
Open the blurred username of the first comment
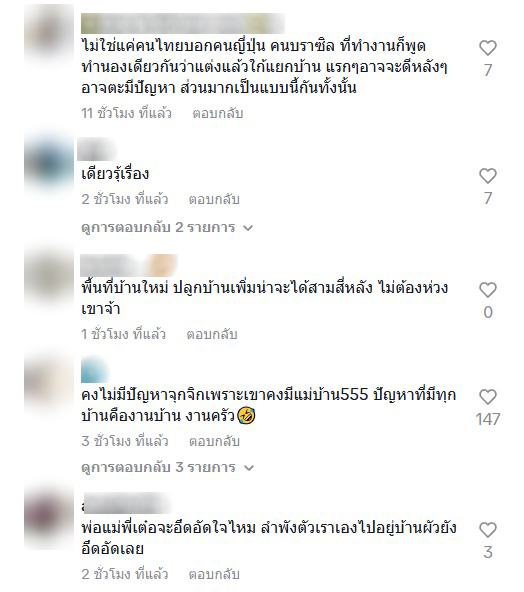pyautogui.click(x=183, y=23)
